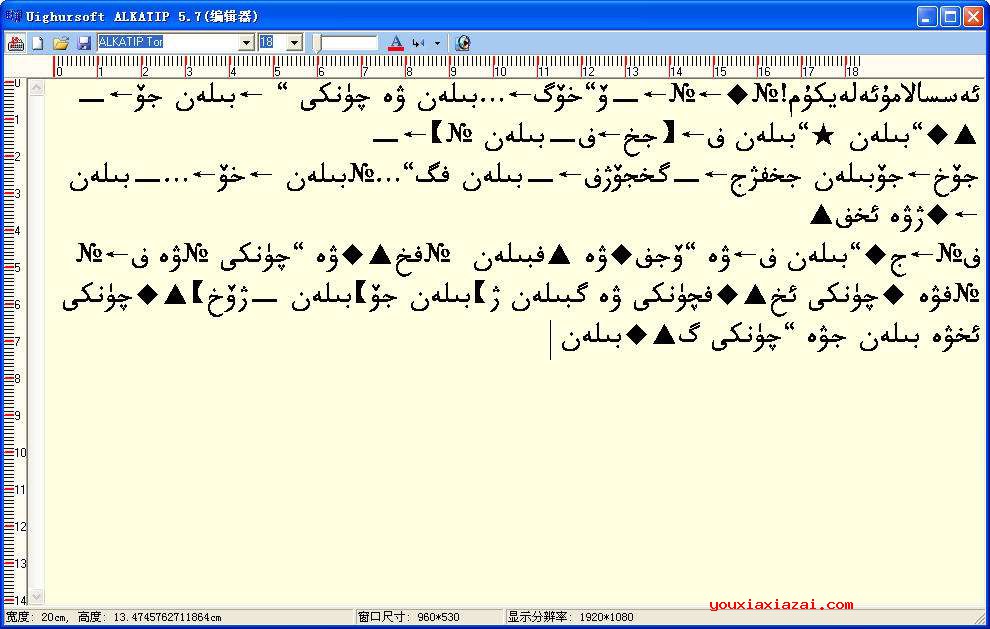Open a file with the folder icon
Screen dimensions: 990x629
[x=61, y=43]
